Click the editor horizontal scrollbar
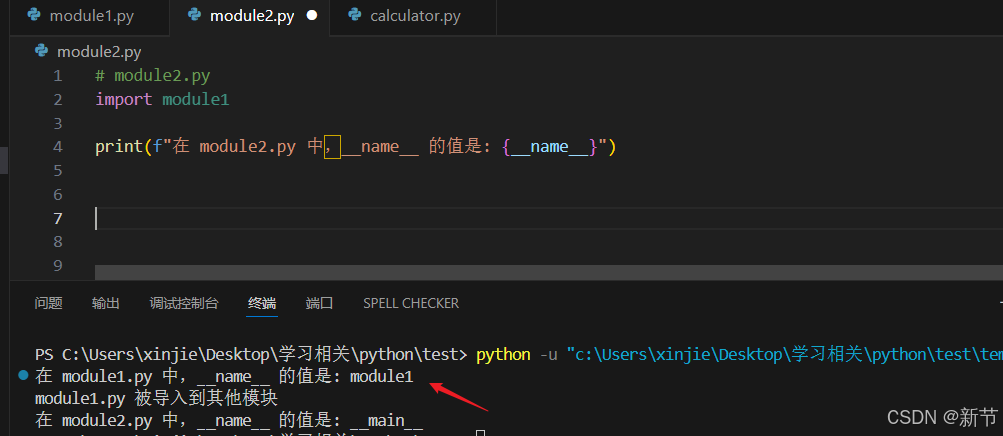The image size is (1003, 436). coord(549,272)
